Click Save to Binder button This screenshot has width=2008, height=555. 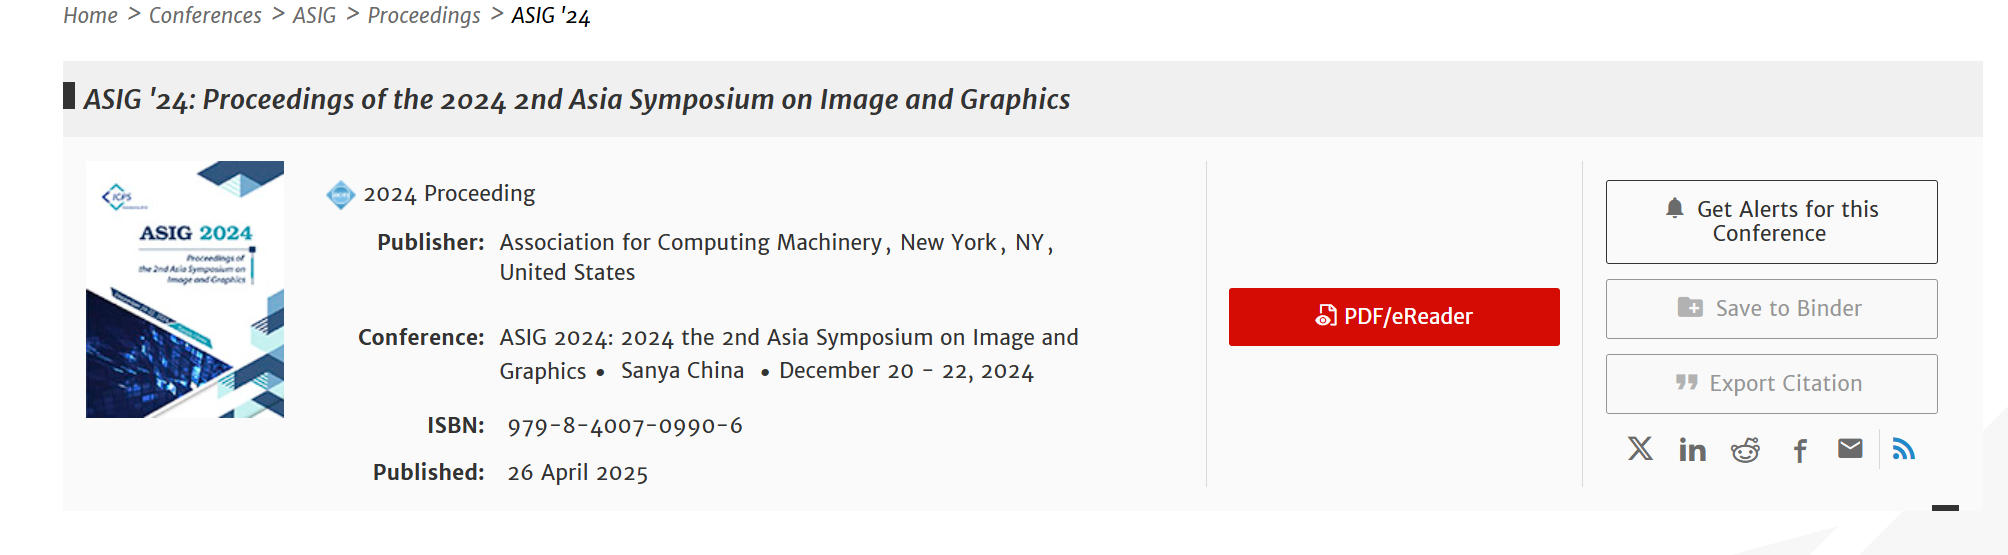pos(1771,309)
